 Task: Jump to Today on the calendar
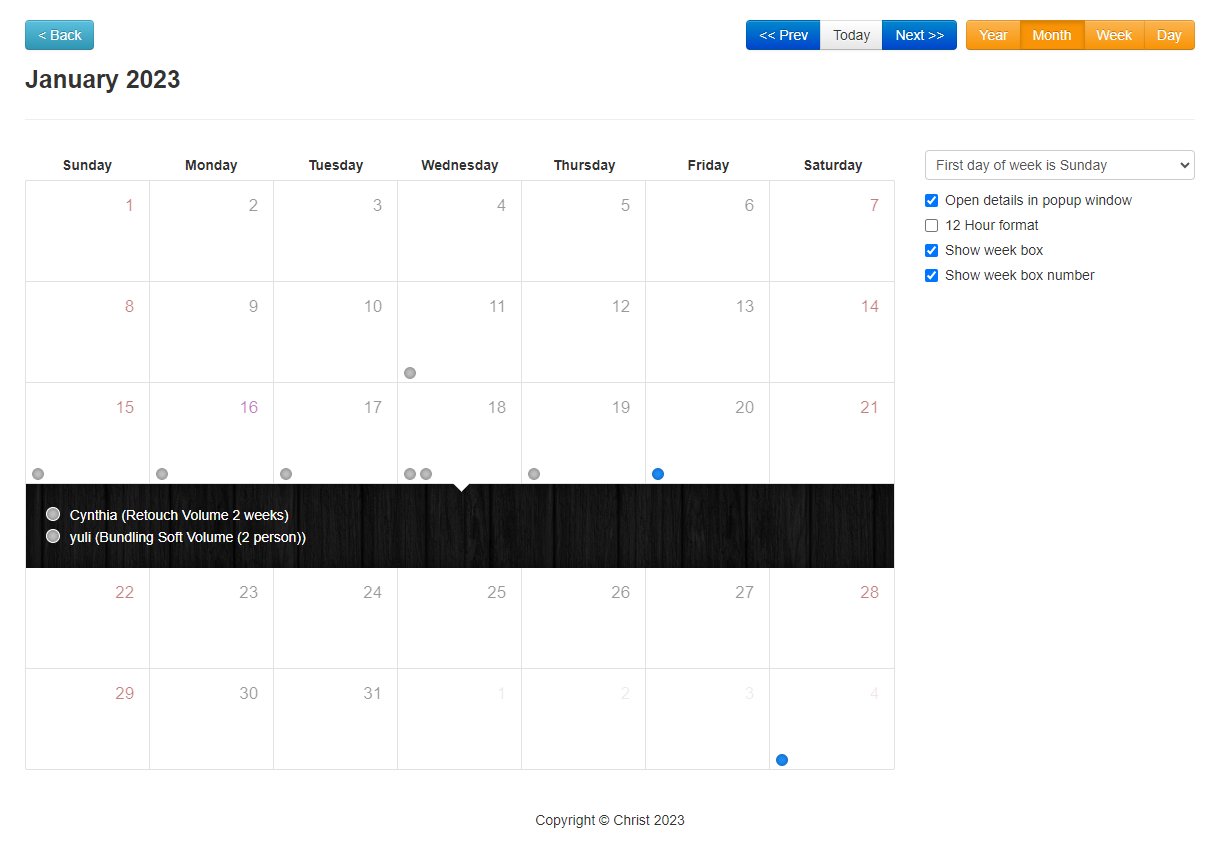852,35
